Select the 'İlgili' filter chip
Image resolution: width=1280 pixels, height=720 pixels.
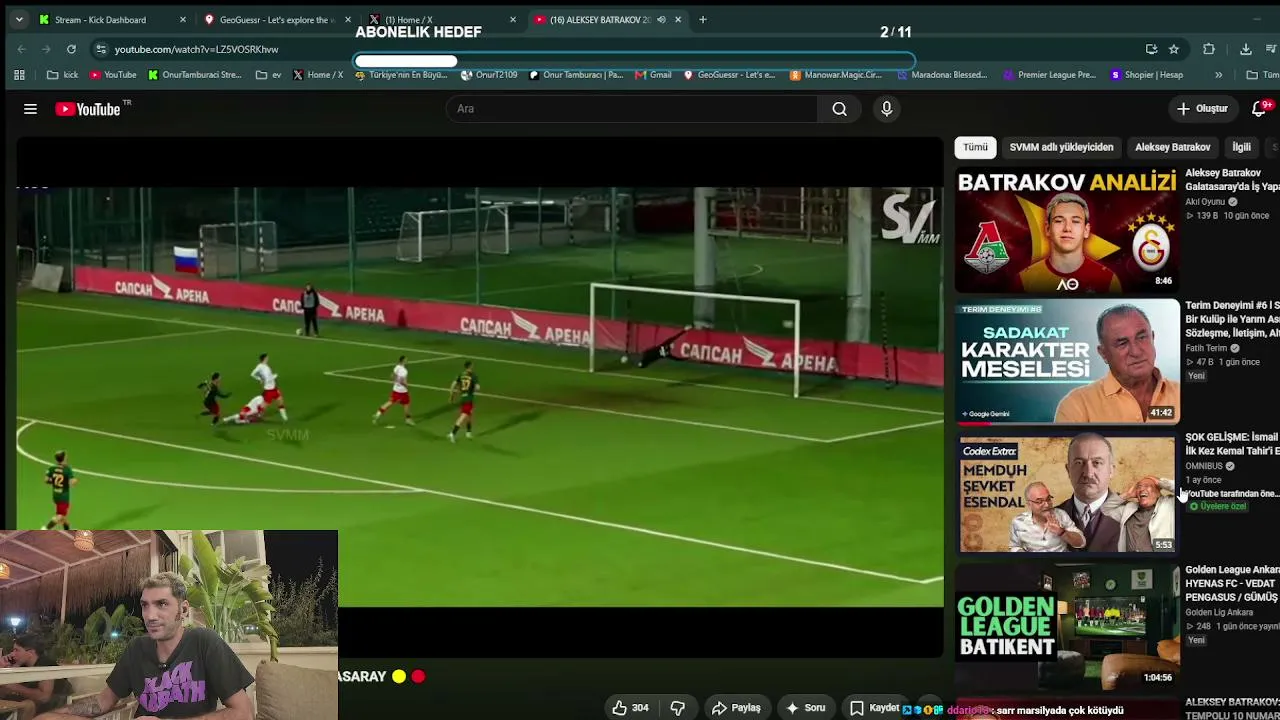tap(1241, 147)
